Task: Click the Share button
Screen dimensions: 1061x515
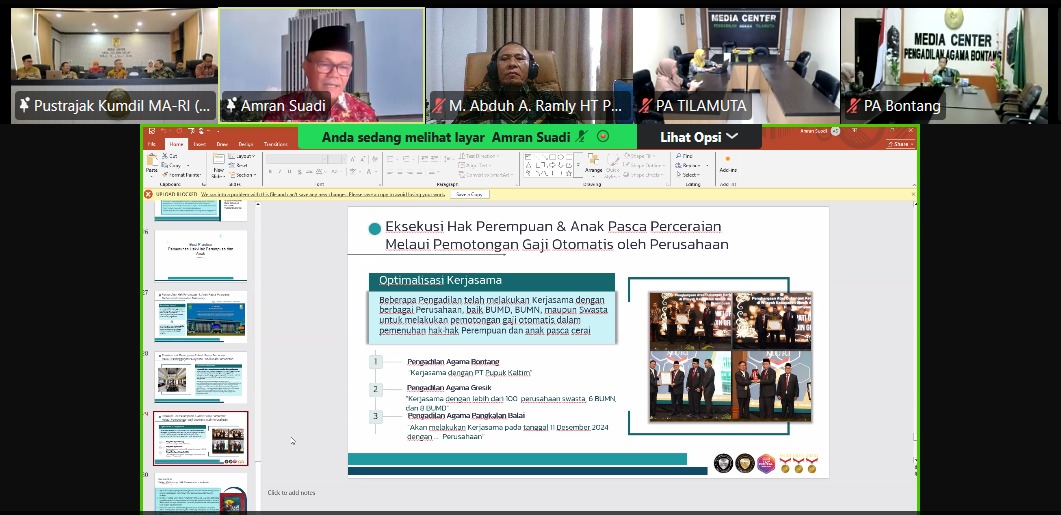Action: pyautogui.click(x=899, y=144)
